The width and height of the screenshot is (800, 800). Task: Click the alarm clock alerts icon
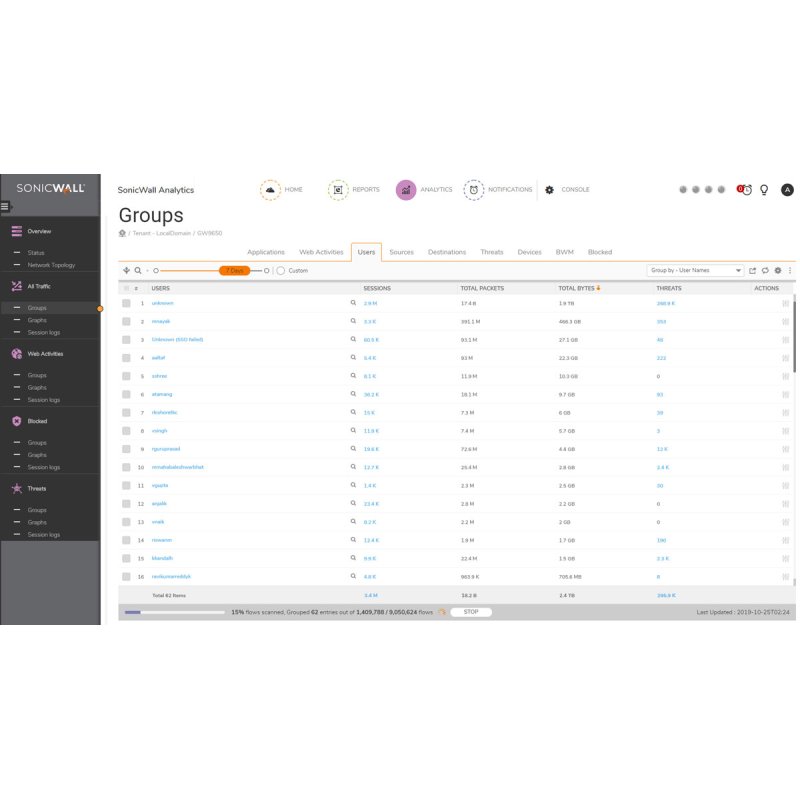(x=746, y=189)
